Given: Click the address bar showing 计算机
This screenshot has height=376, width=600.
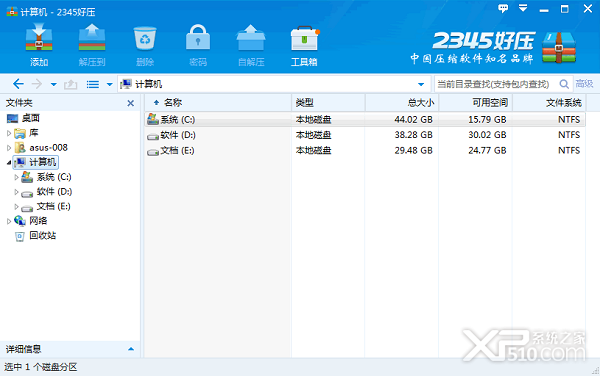Looking at the screenshot, I should tap(274, 84).
